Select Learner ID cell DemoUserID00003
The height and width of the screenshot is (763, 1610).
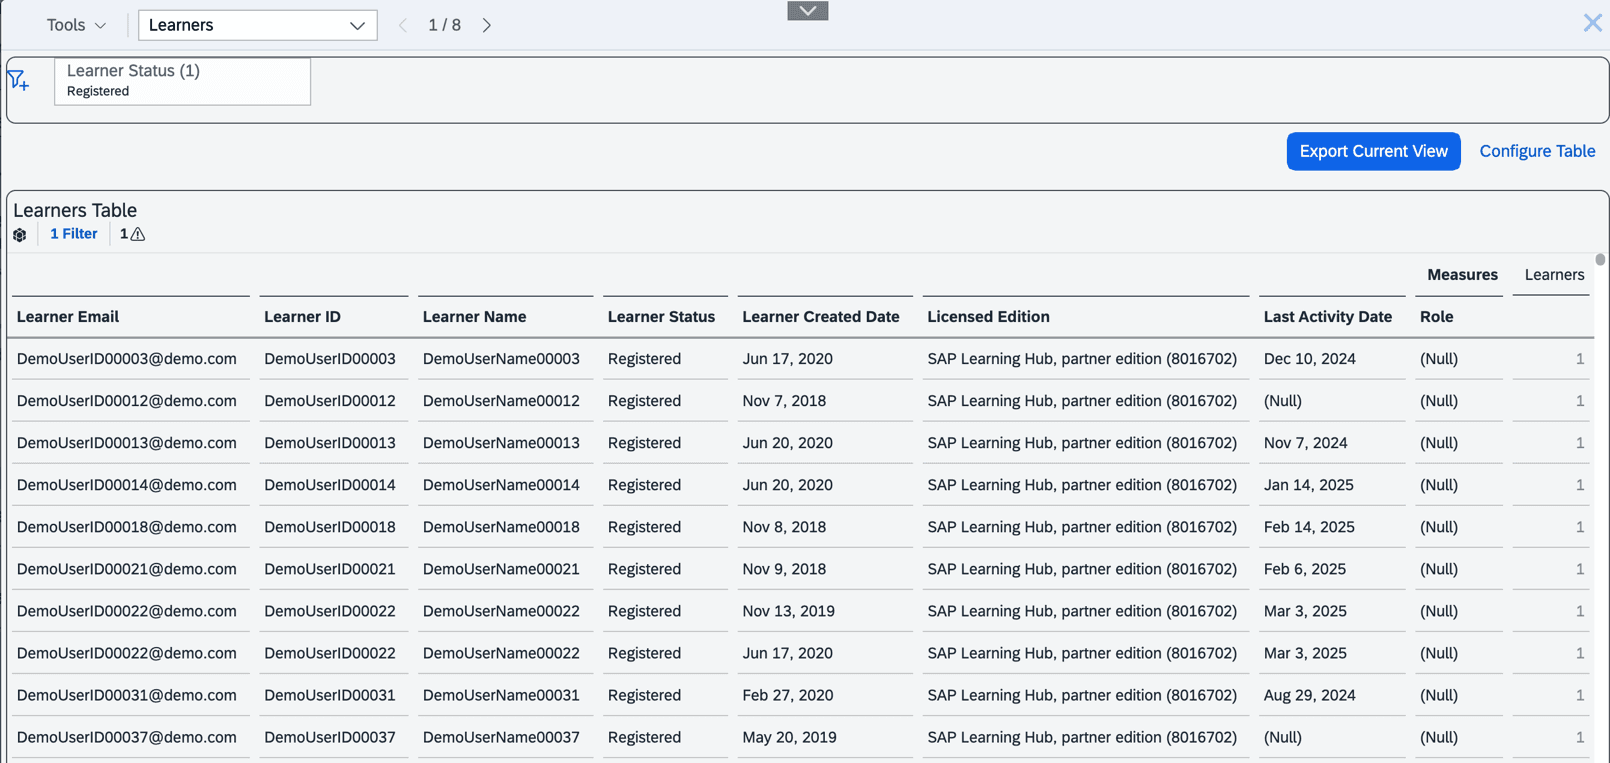(x=330, y=359)
